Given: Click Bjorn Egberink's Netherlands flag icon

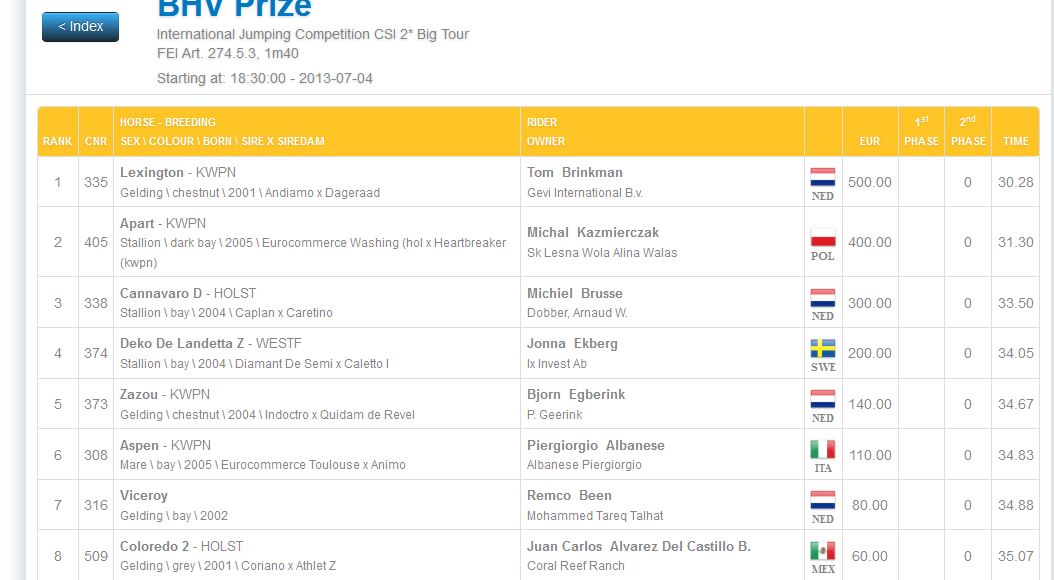Looking at the screenshot, I should coord(823,399).
